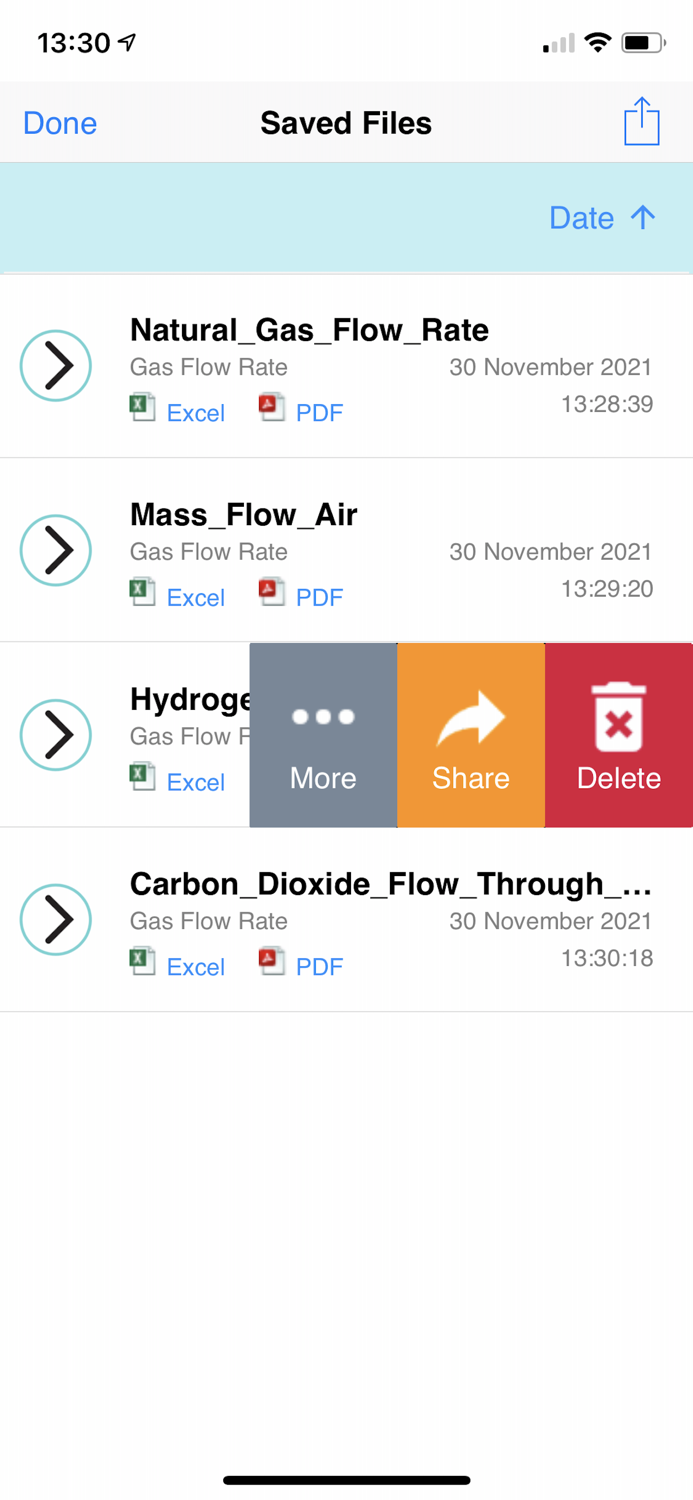Viewport: 693px width, 1500px height.
Task: Click the Excel icon for Hydrogen file
Action: click(x=142, y=777)
